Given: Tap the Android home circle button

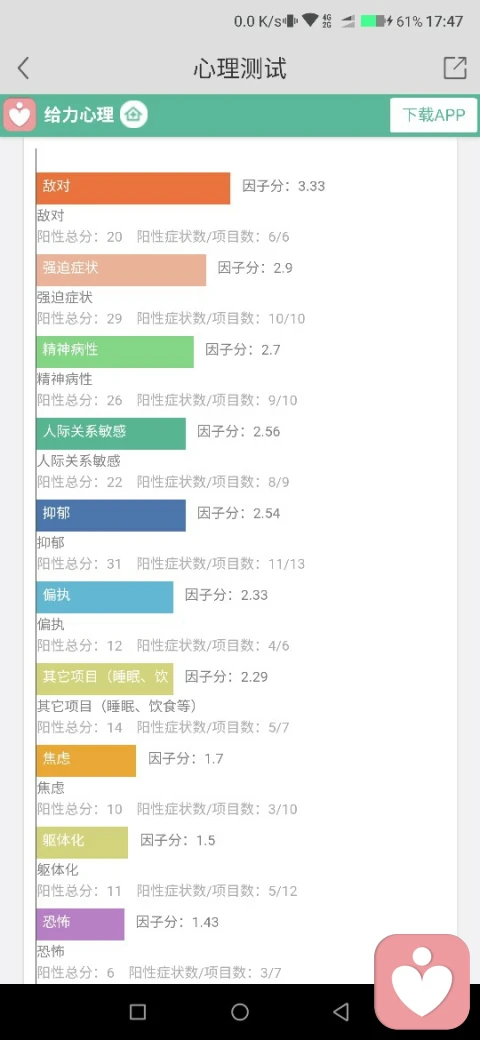Looking at the screenshot, I should [240, 1011].
